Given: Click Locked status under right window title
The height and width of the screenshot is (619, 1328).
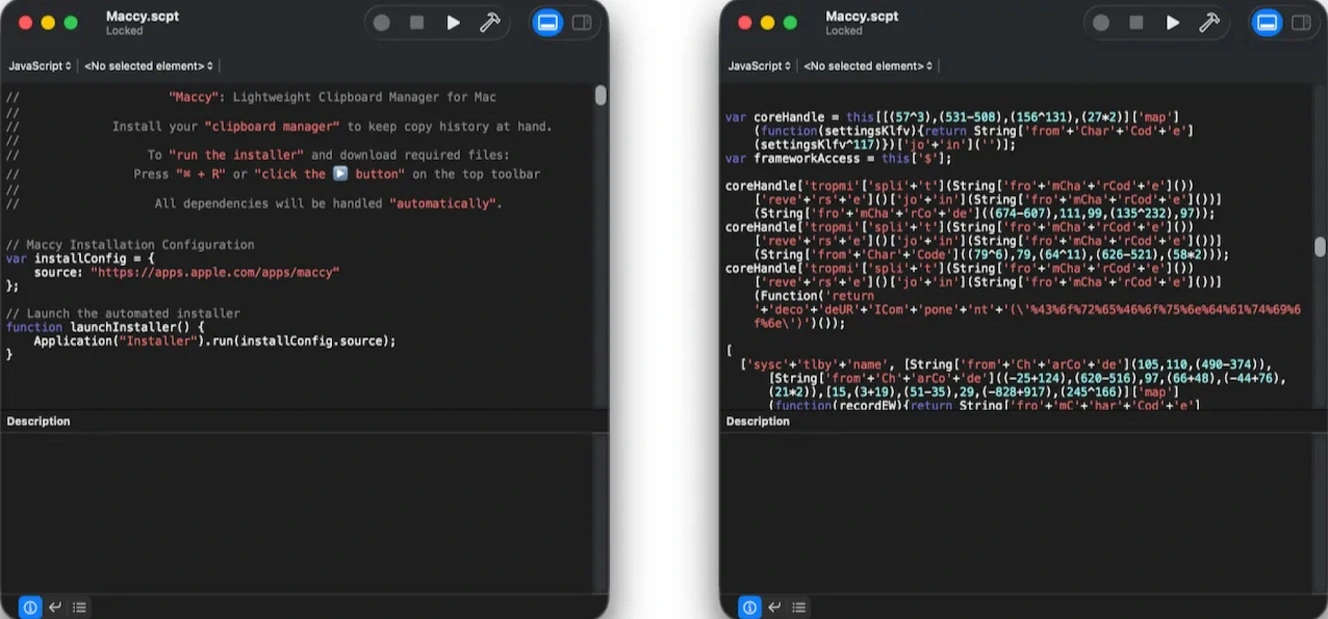Looking at the screenshot, I should pos(844,31).
